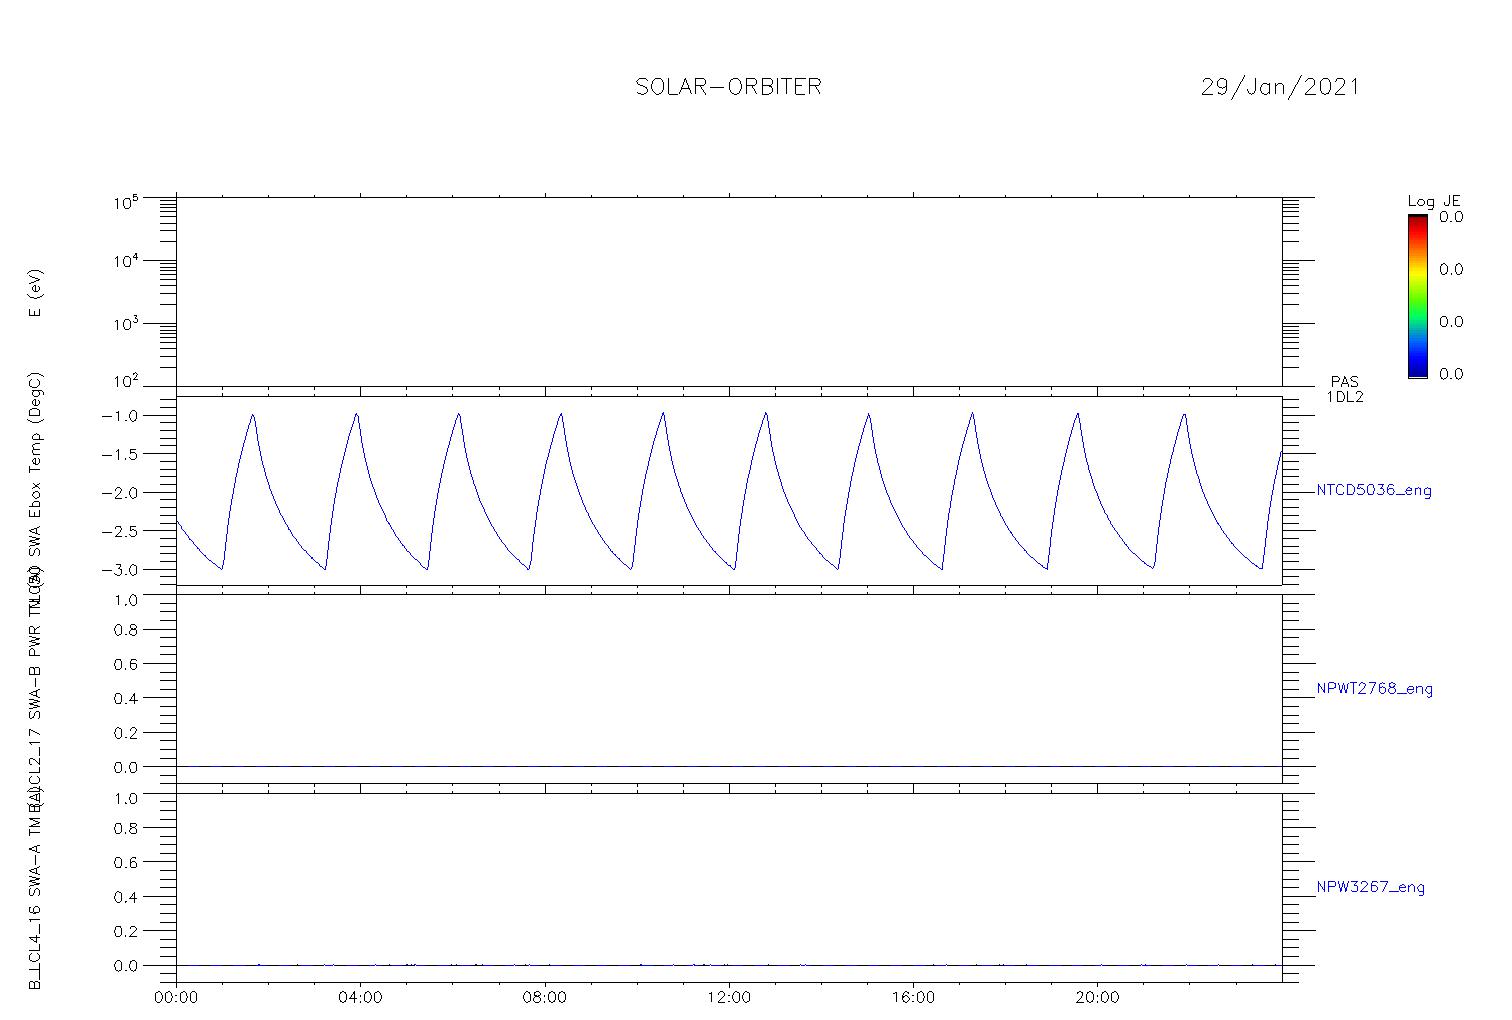Click the -1.5 temperature tick label
1512x1020 pixels.
pos(119,454)
